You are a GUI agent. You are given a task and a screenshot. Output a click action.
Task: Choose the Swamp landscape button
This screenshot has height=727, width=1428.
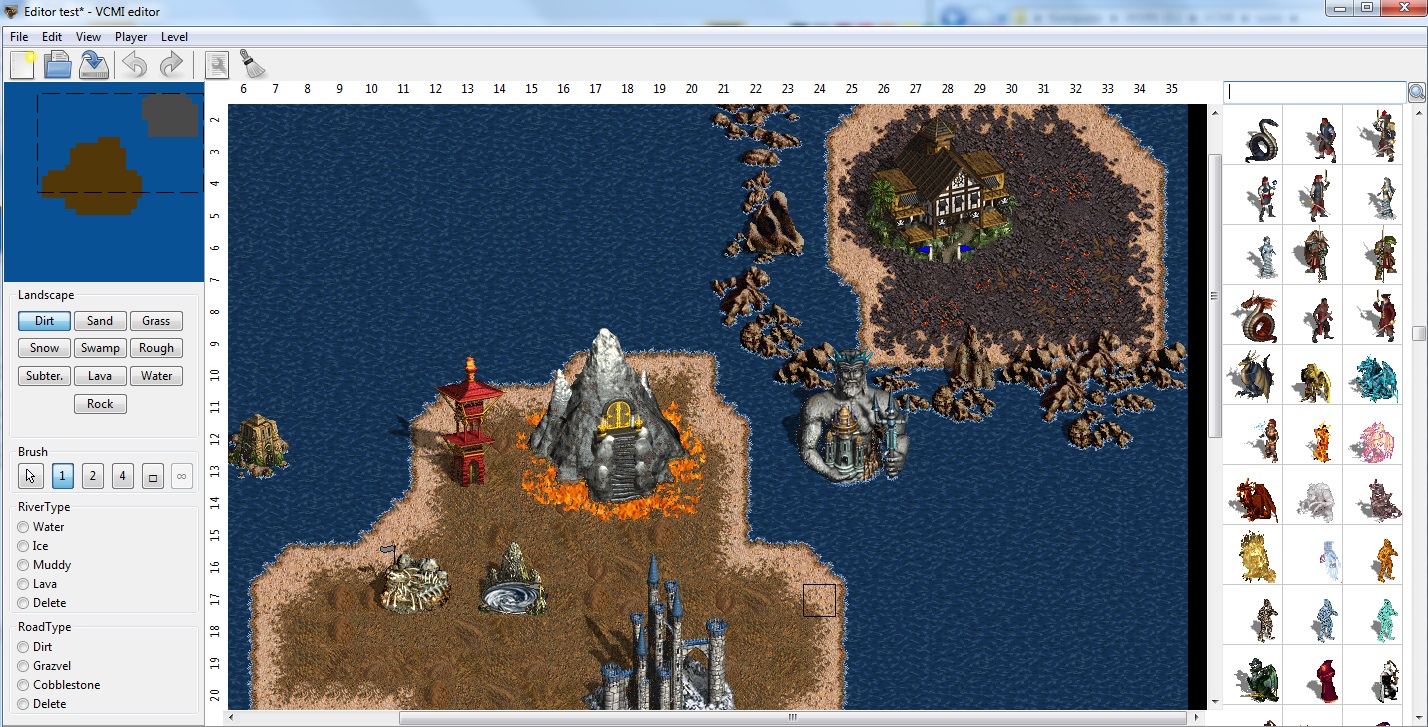point(100,348)
